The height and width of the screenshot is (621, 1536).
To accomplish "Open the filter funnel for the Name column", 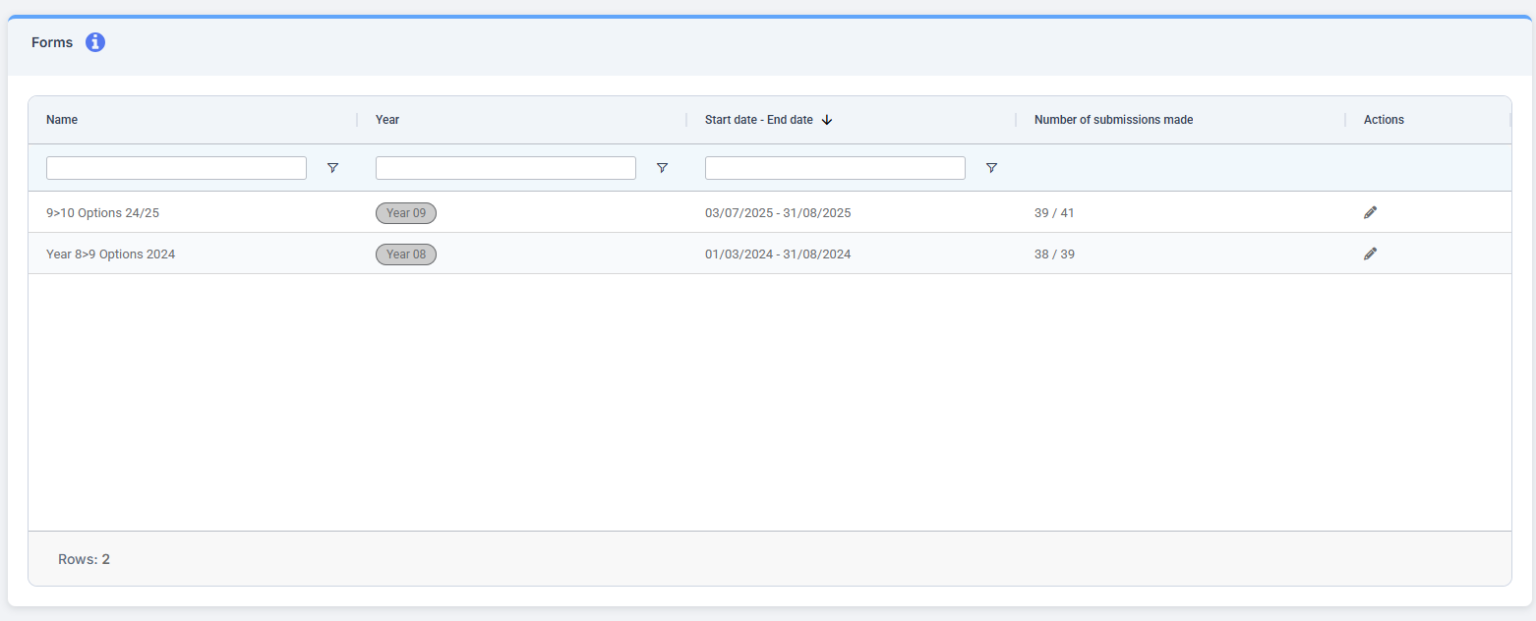I will [332, 167].
